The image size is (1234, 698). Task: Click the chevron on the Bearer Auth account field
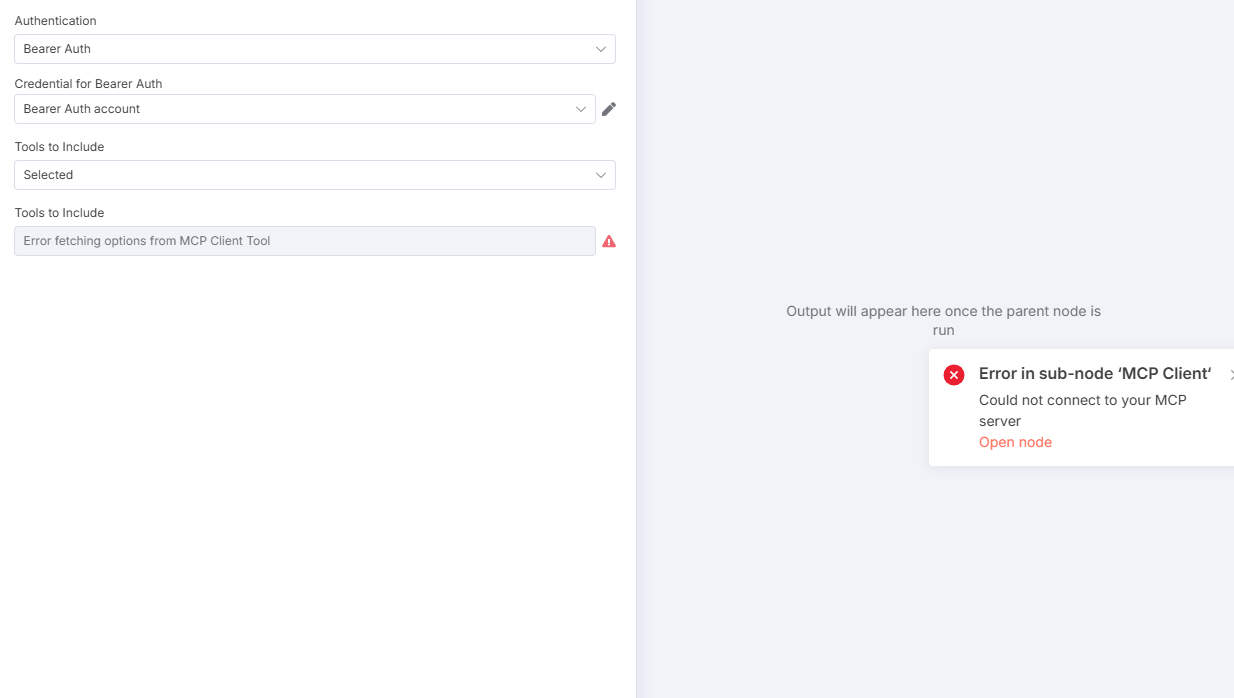click(581, 109)
